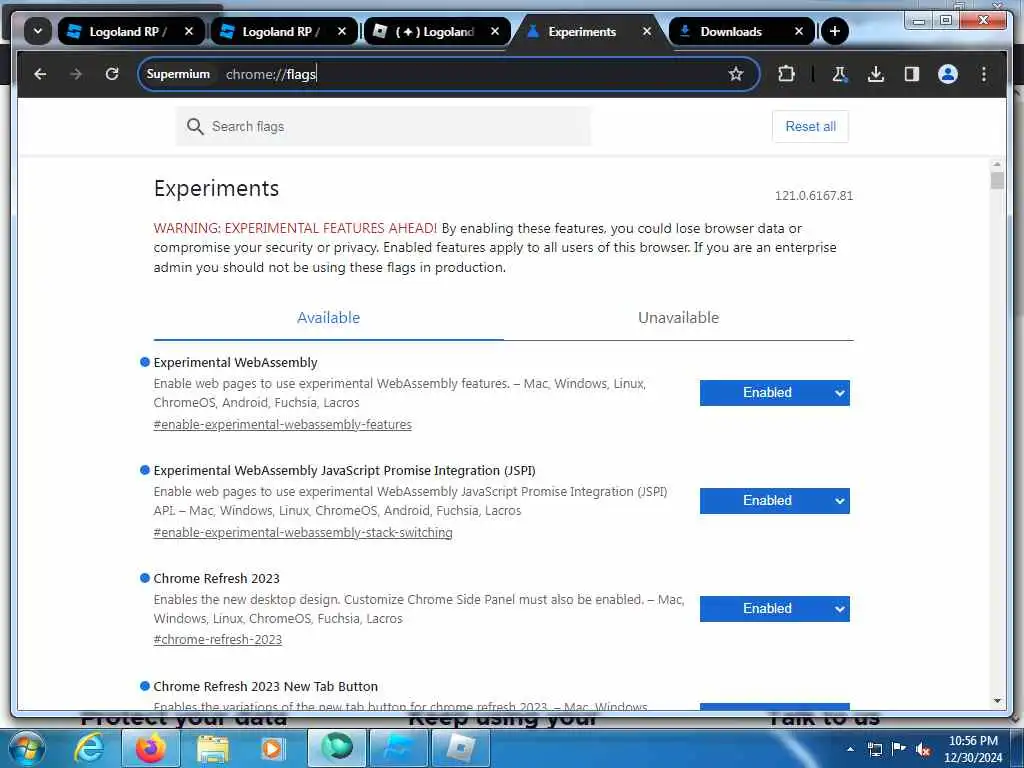Close the Downloads tab
1024x768 pixels.
click(799, 31)
